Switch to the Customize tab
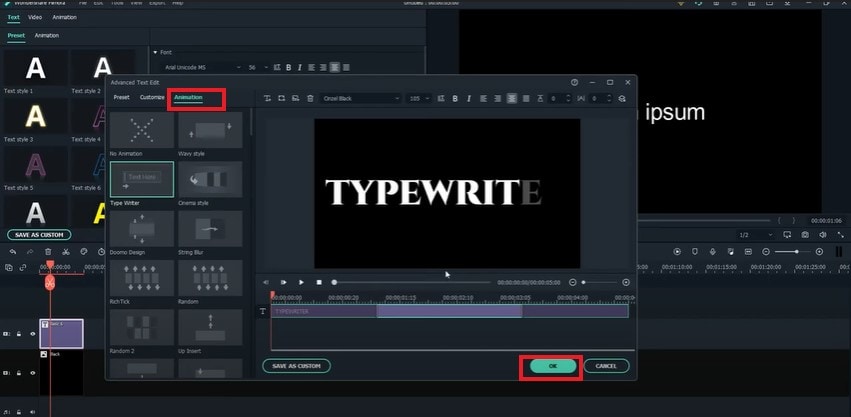 152,98
